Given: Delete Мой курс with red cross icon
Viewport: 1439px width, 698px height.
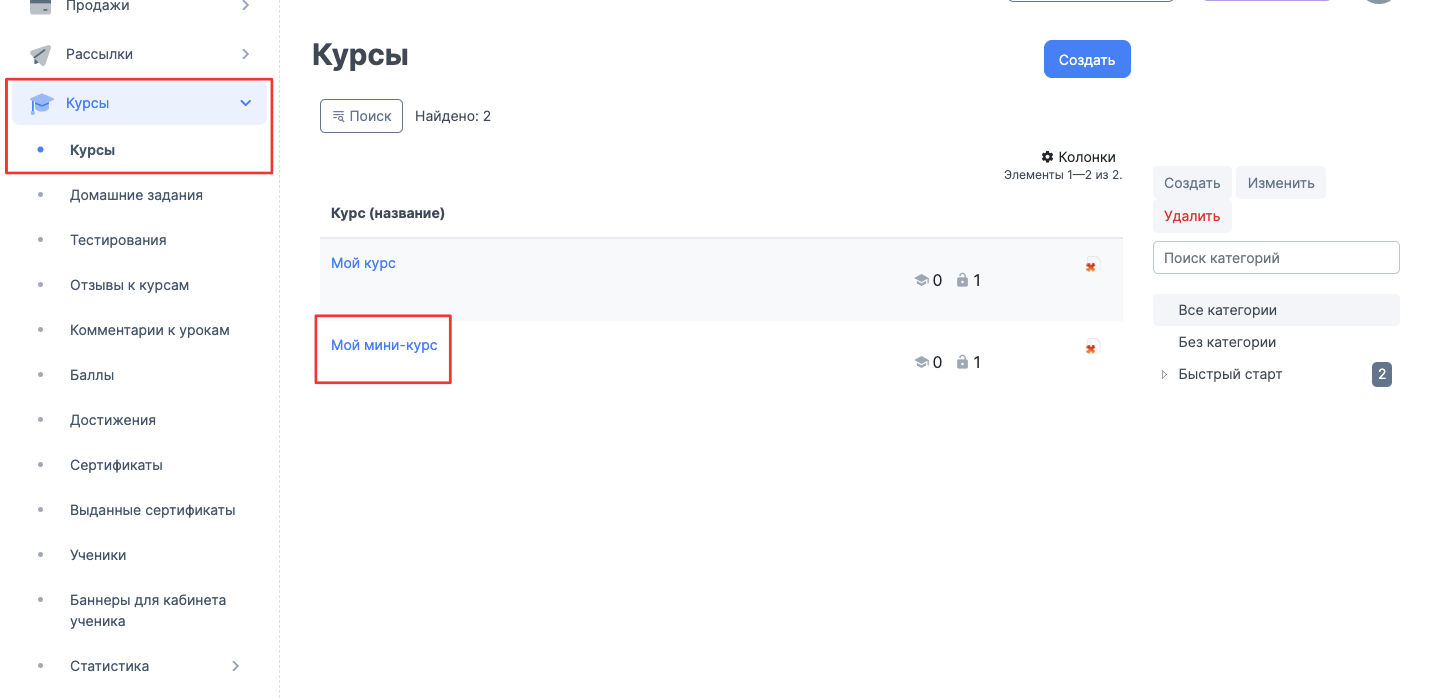Looking at the screenshot, I should [1091, 266].
